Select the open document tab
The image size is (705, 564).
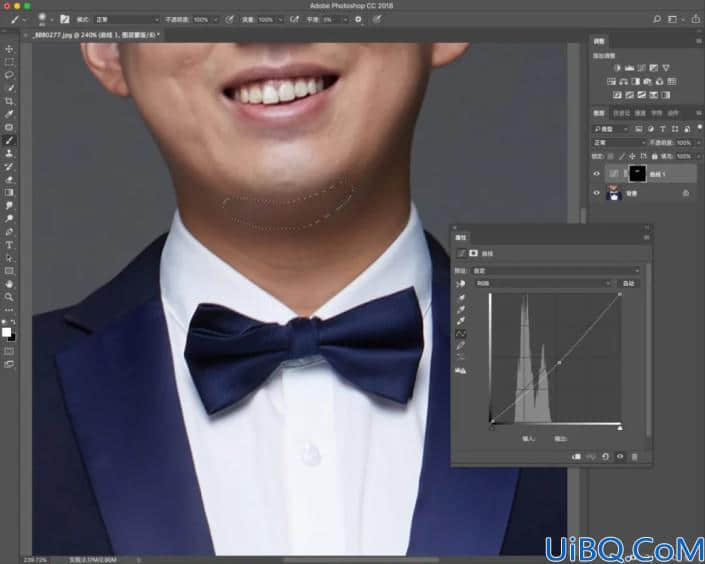click(x=96, y=35)
